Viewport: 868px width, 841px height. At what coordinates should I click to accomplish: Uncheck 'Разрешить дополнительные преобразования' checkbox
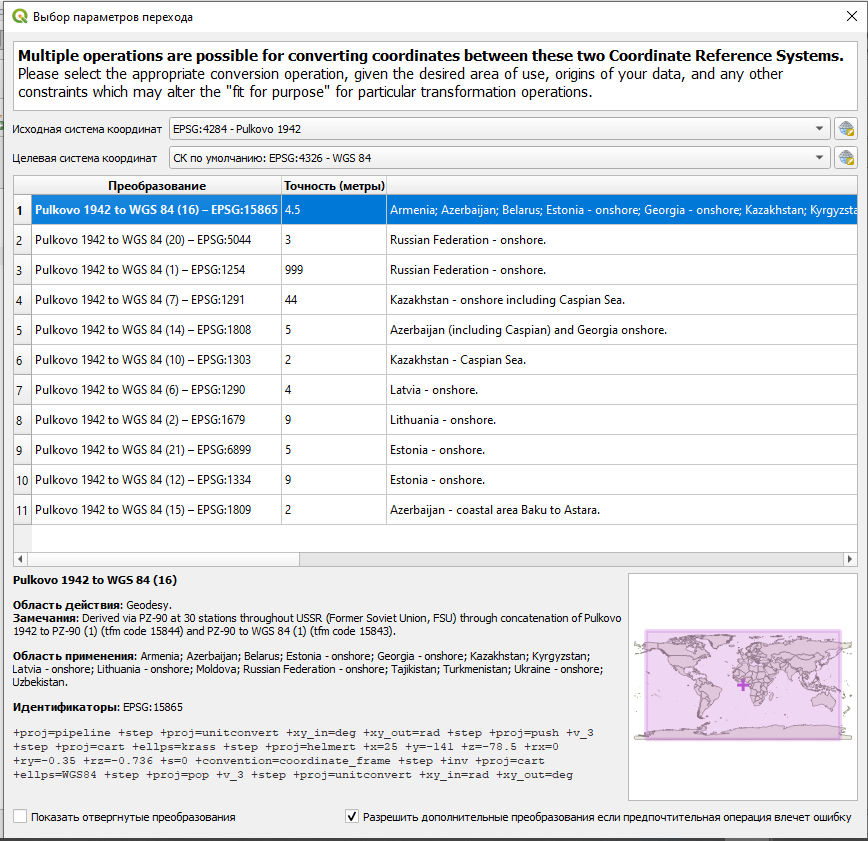point(352,817)
